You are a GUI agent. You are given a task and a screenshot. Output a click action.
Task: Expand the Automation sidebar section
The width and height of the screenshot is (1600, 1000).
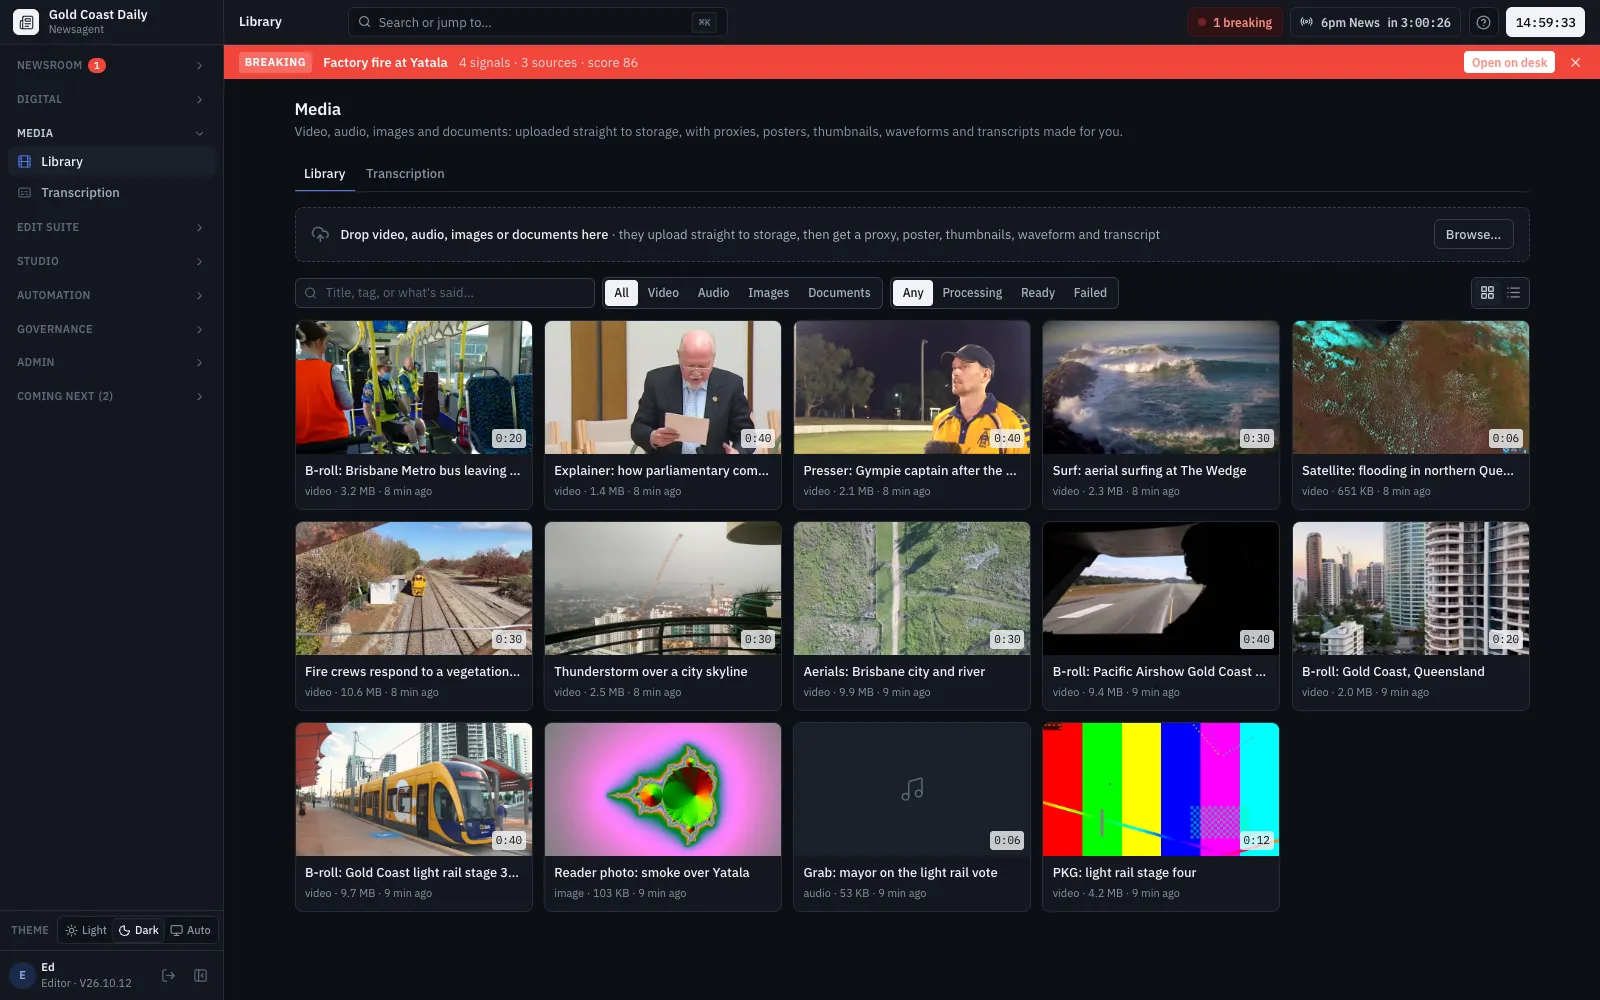(x=111, y=295)
